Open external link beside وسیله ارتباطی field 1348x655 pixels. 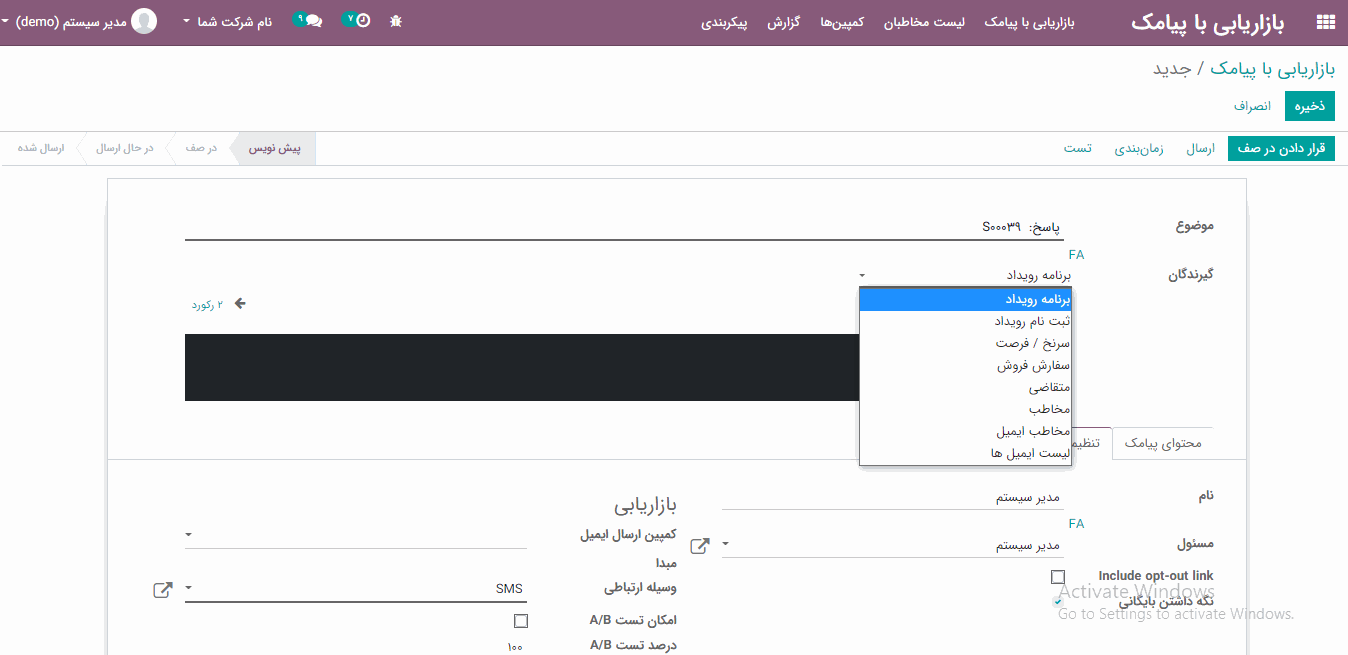(x=162, y=590)
